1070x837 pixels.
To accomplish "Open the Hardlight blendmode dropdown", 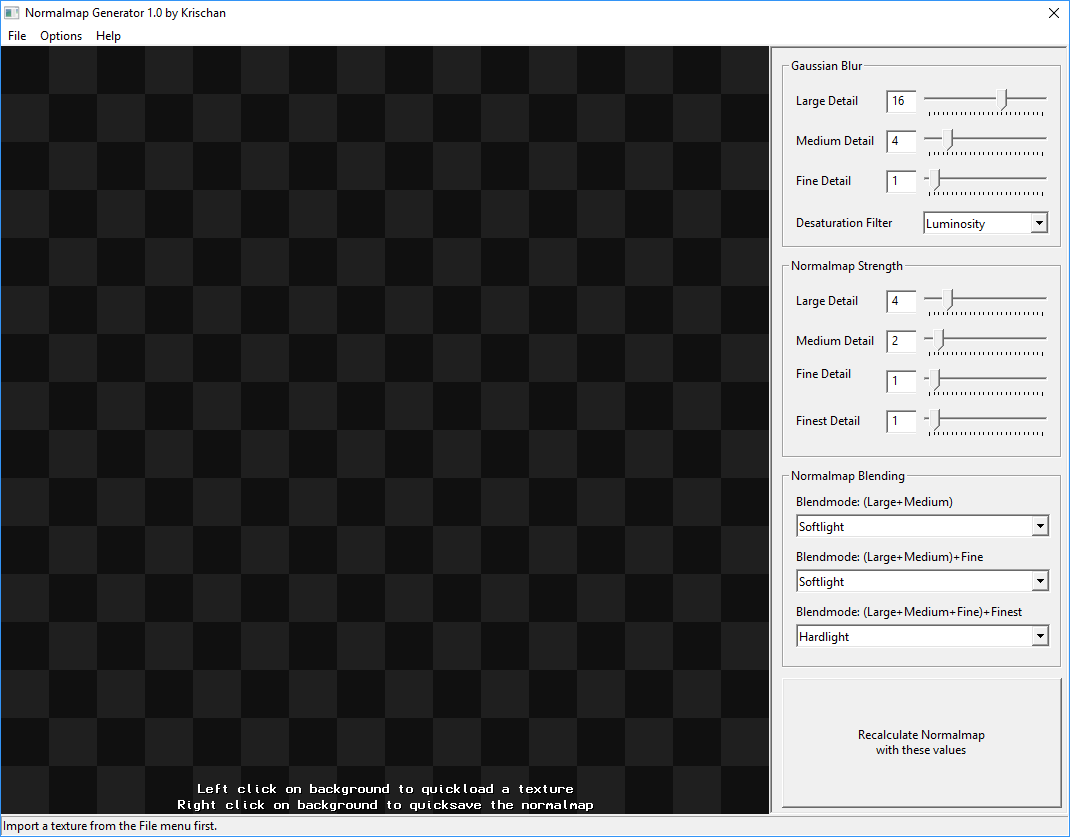I will pos(923,636).
